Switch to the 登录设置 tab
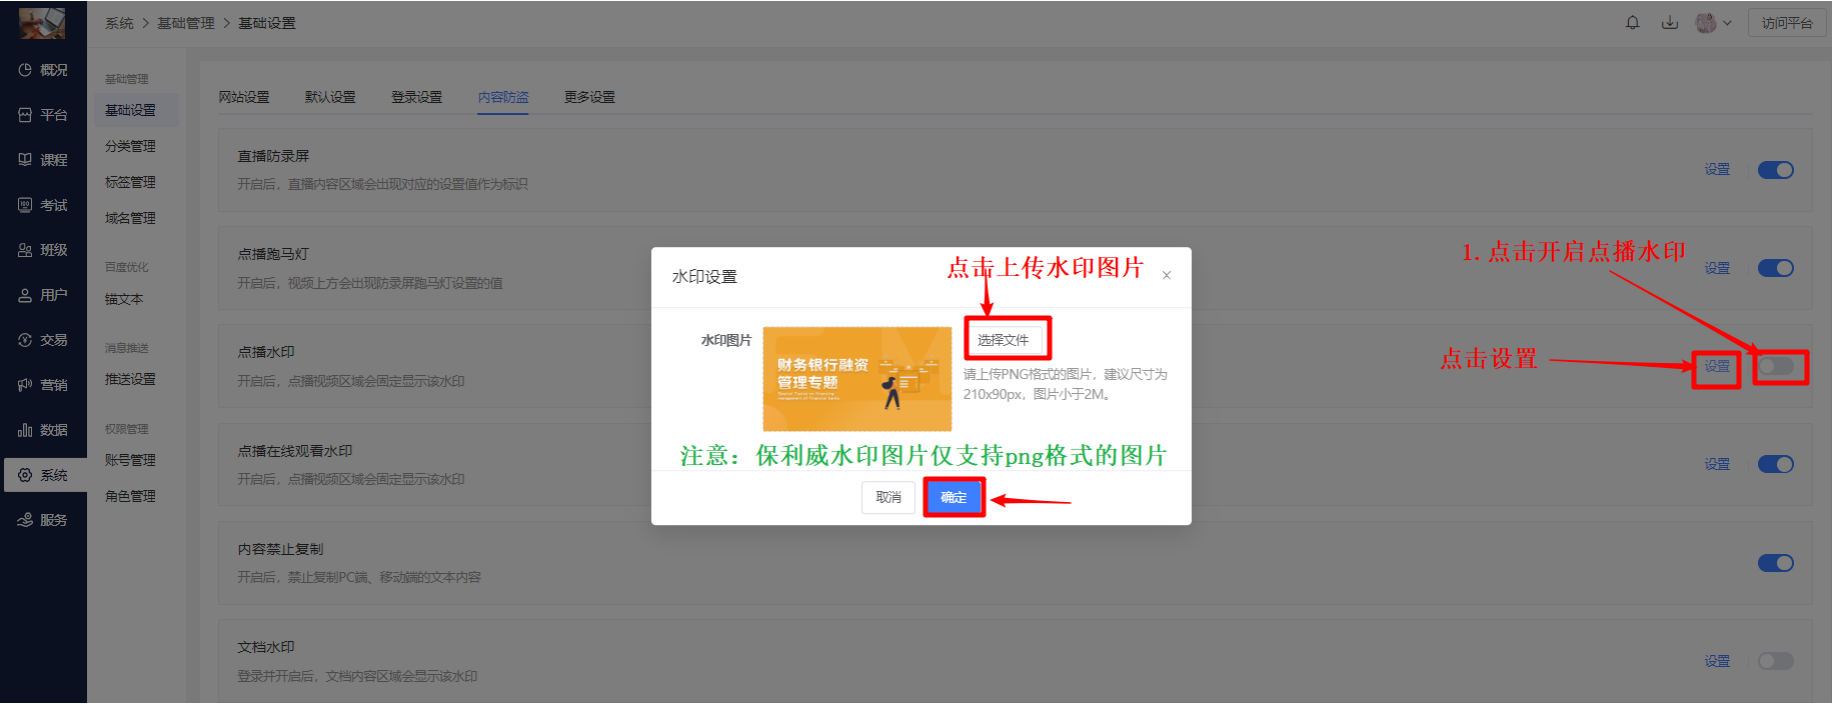The width and height of the screenshot is (1832, 704). pos(416,97)
